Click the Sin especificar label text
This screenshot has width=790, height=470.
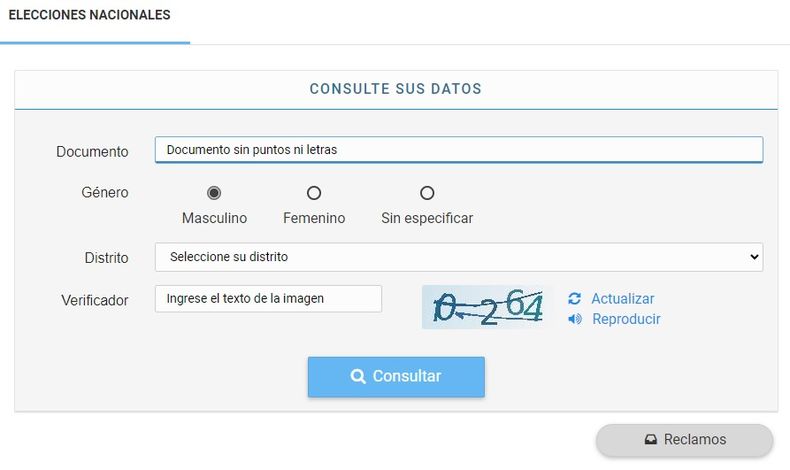coord(427,218)
